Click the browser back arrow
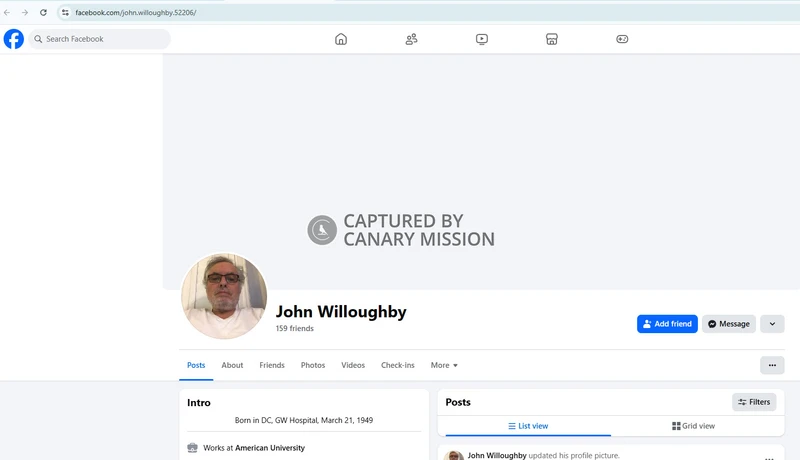800x460 pixels. coord(7,12)
